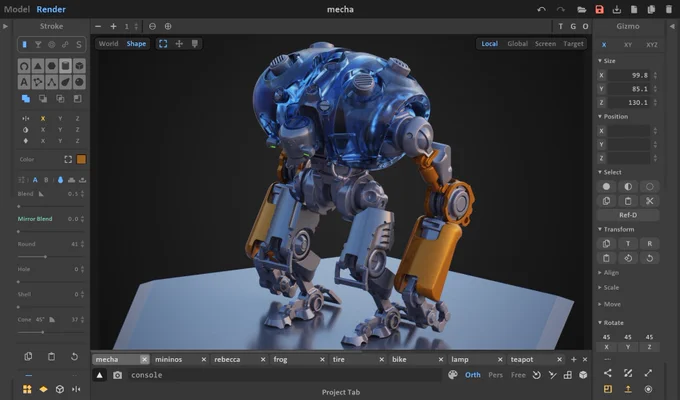Switch to the Model tab

tap(17, 9)
